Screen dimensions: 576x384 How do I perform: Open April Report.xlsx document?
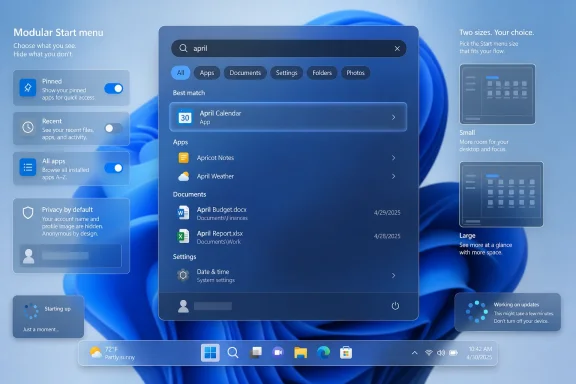288,237
